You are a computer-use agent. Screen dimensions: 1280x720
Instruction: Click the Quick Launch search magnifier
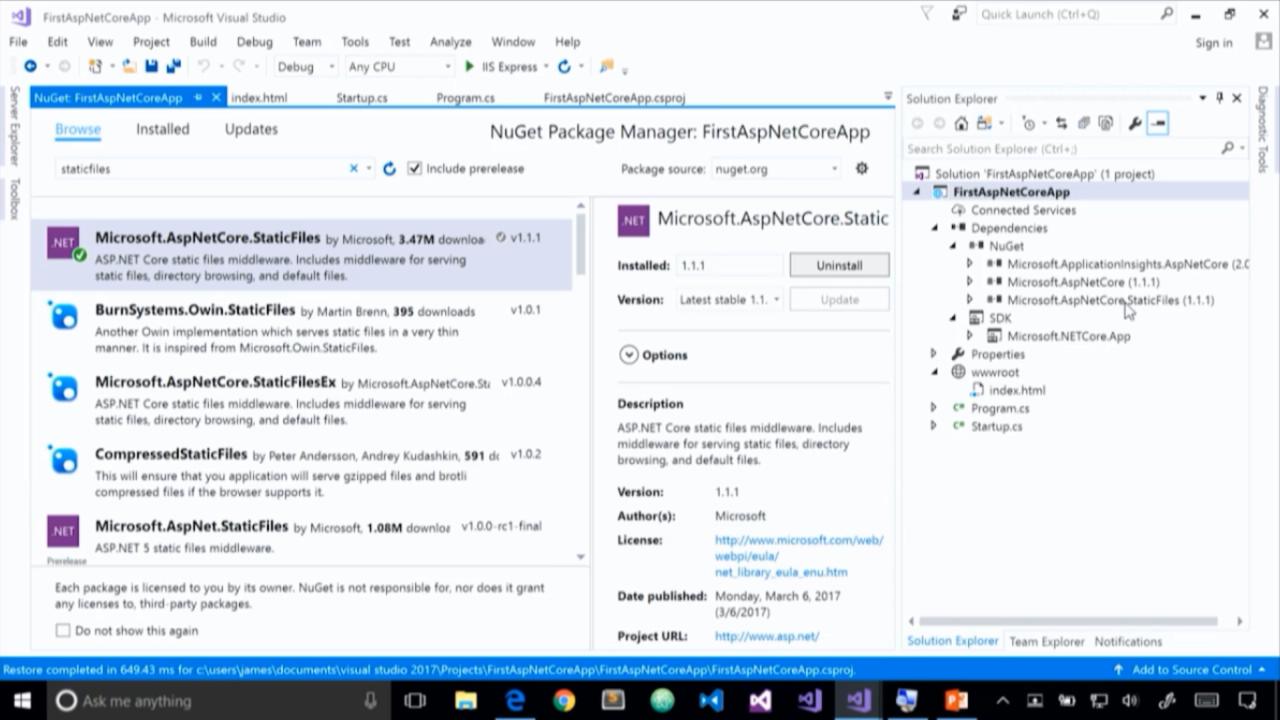click(1167, 14)
